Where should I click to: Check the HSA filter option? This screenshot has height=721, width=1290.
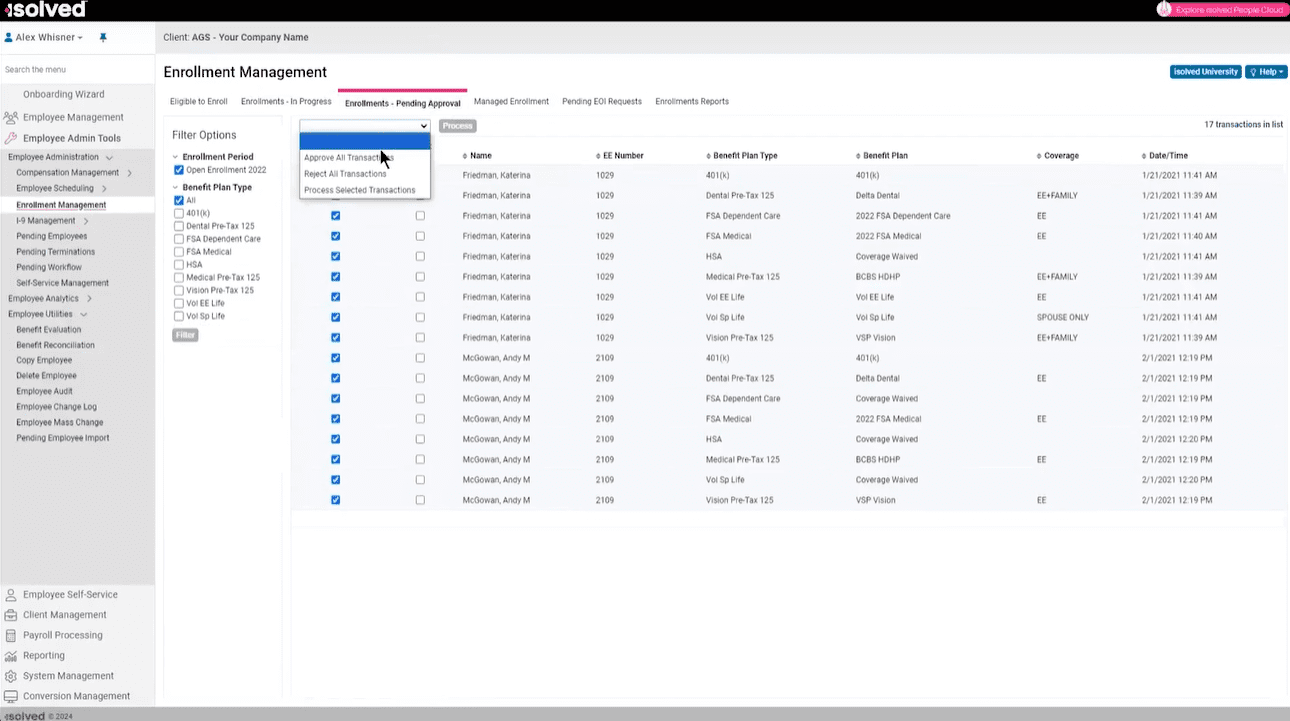tap(179, 265)
